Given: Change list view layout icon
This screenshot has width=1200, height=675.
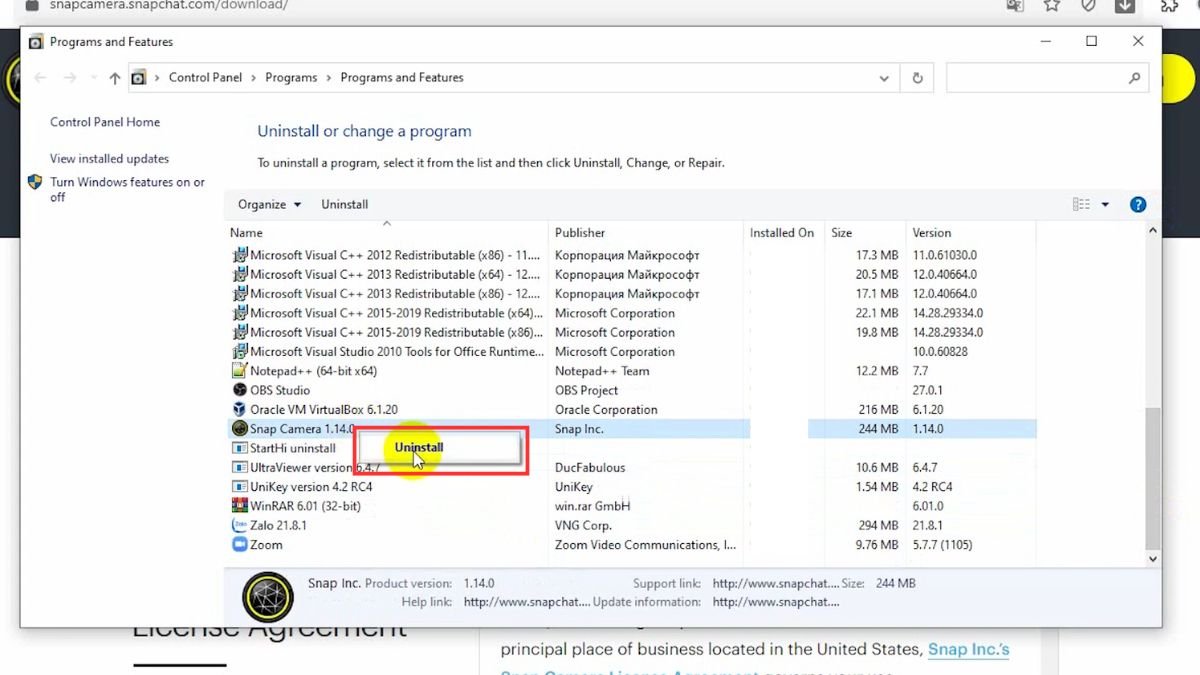Looking at the screenshot, I should coord(1081,204).
